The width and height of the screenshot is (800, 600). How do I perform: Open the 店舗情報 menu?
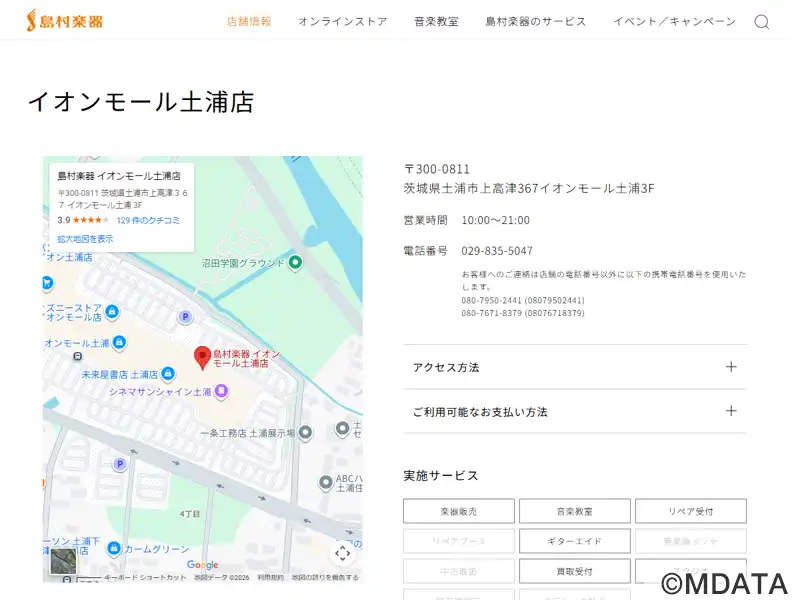pyautogui.click(x=249, y=22)
